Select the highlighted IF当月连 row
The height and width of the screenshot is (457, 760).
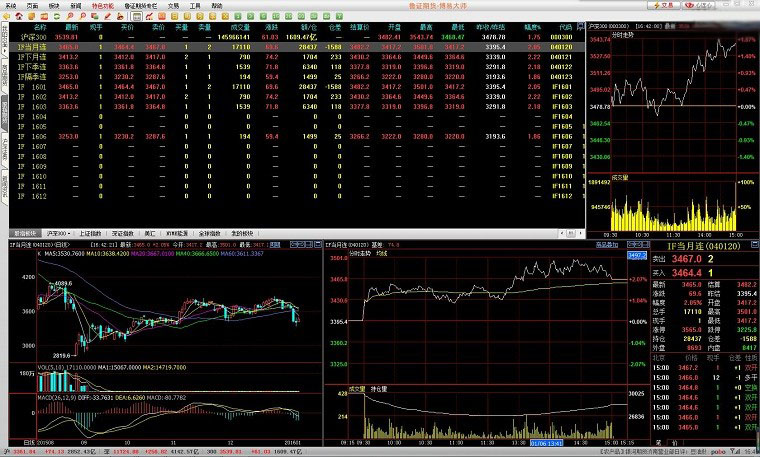pos(297,47)
